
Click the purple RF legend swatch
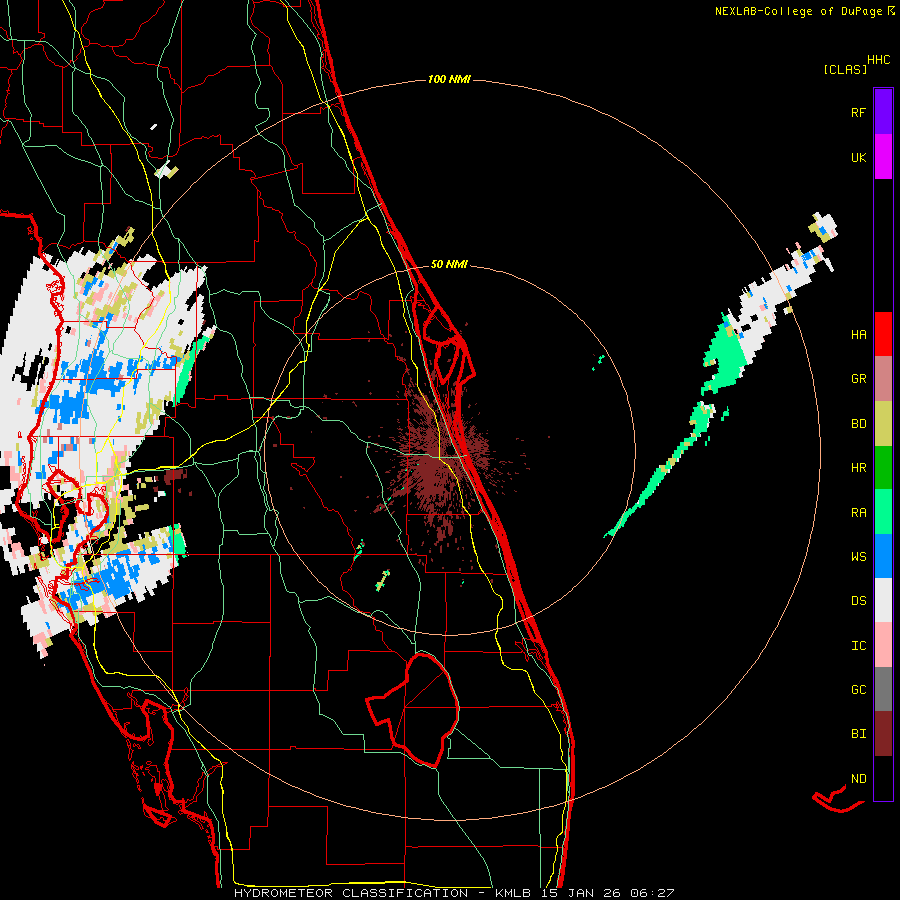883,112
